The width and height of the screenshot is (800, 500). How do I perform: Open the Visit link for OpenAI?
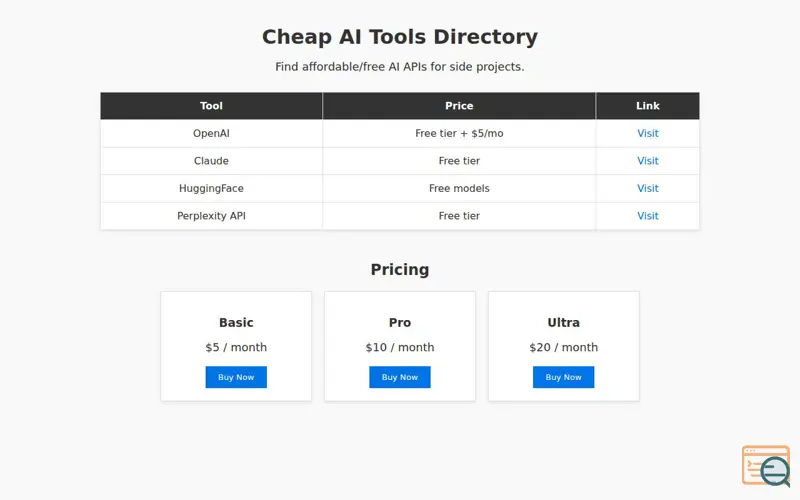pos(647,133)
